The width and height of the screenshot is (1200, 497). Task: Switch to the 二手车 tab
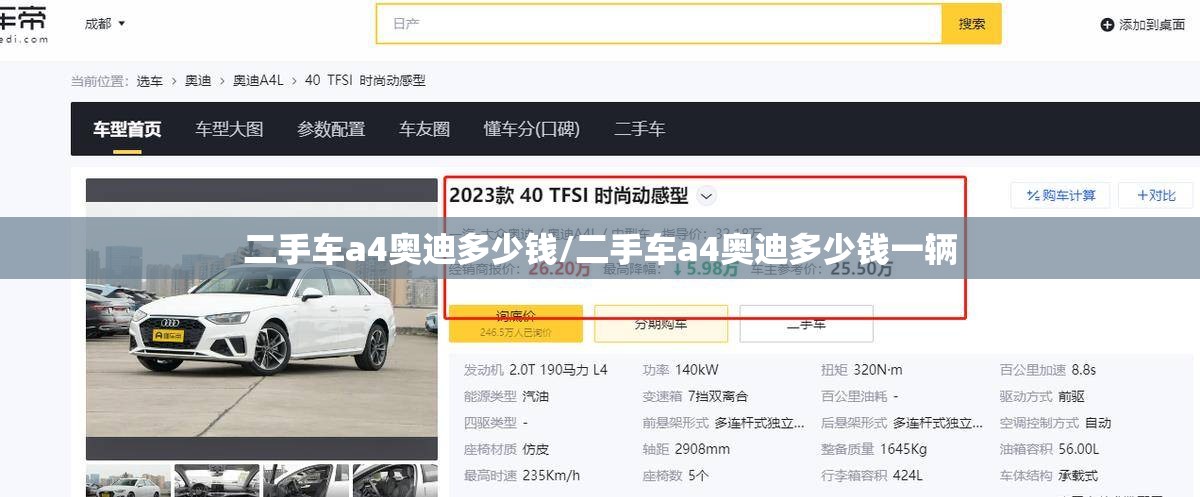[x=639, y=129]
